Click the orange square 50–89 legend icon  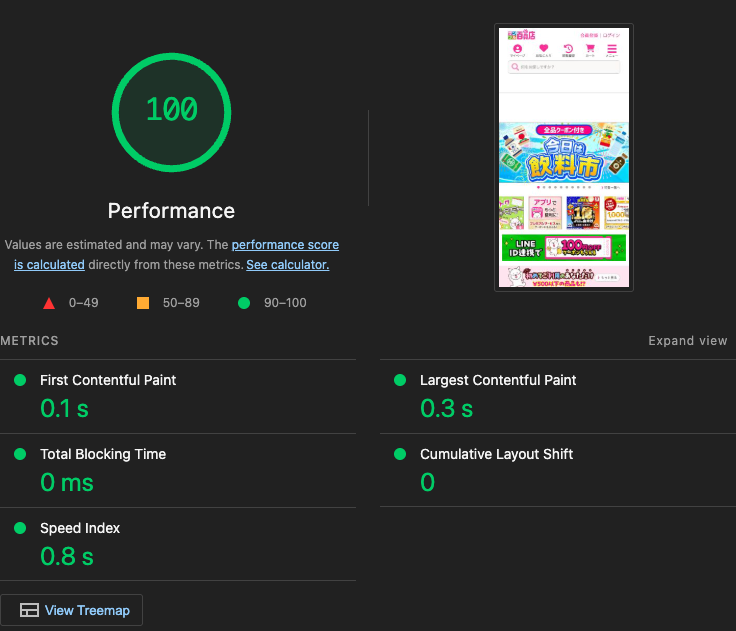pos(143,303)
